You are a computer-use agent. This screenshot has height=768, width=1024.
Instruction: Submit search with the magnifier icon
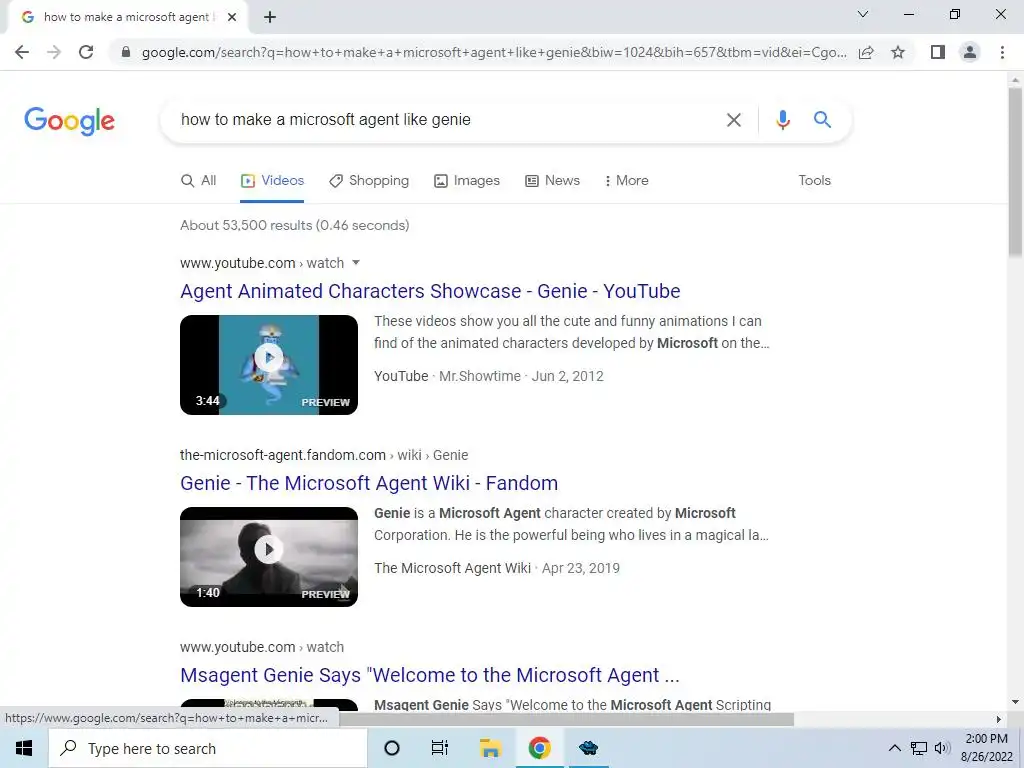coord(822,120)
